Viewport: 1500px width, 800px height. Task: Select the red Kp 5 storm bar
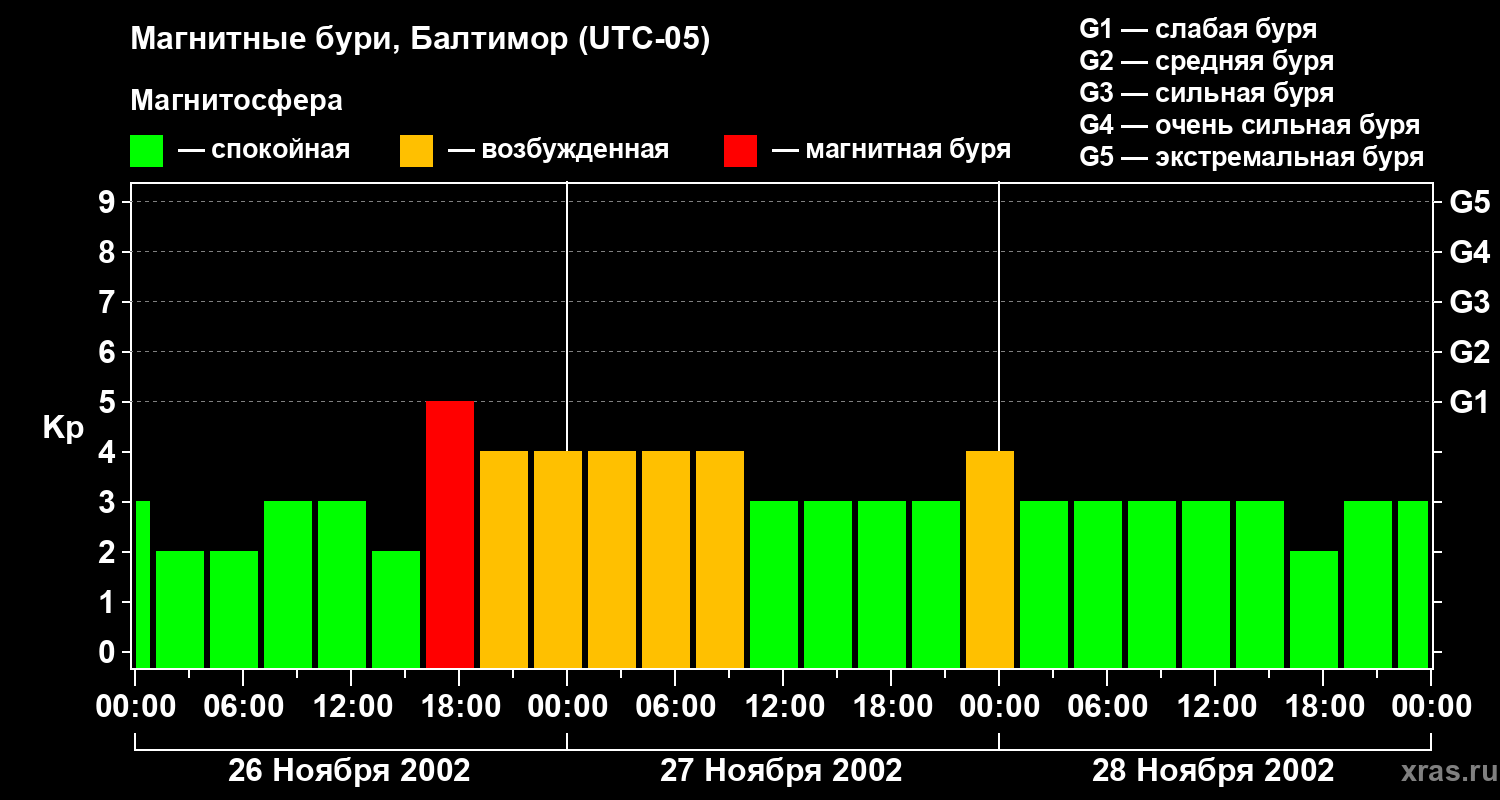(x=450, y=534)
